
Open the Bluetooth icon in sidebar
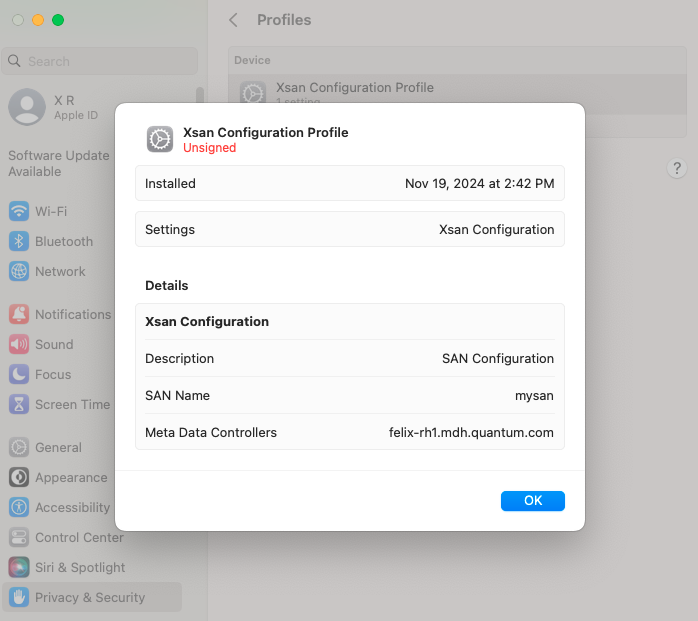[19, 241]
